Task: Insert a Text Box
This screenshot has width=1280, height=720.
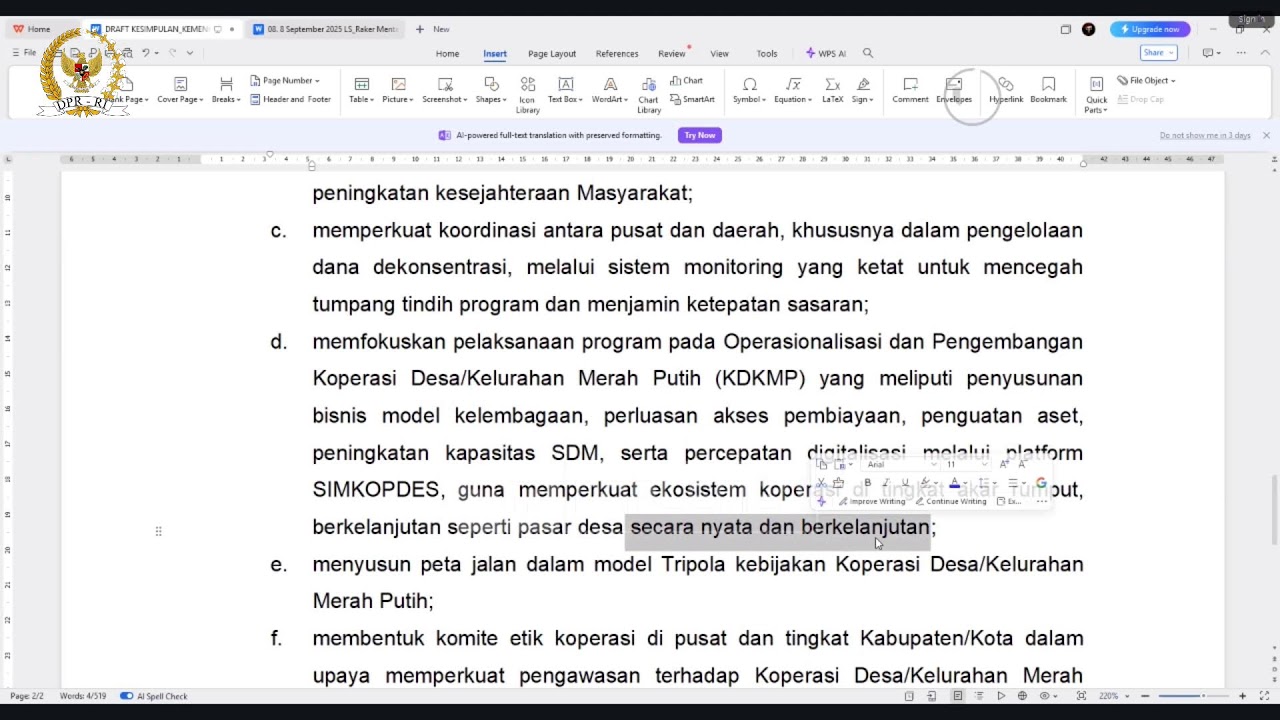Action: (x=565, y=90)
